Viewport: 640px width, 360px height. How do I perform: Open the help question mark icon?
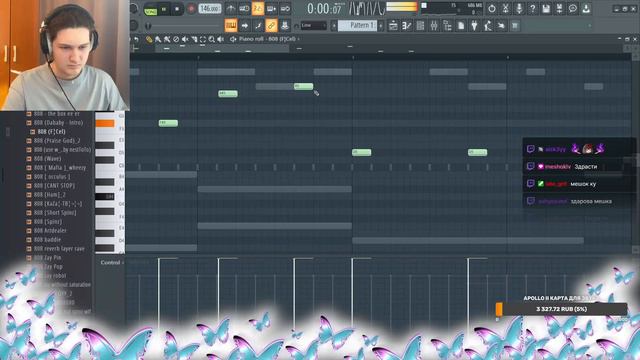pos(532,9)
